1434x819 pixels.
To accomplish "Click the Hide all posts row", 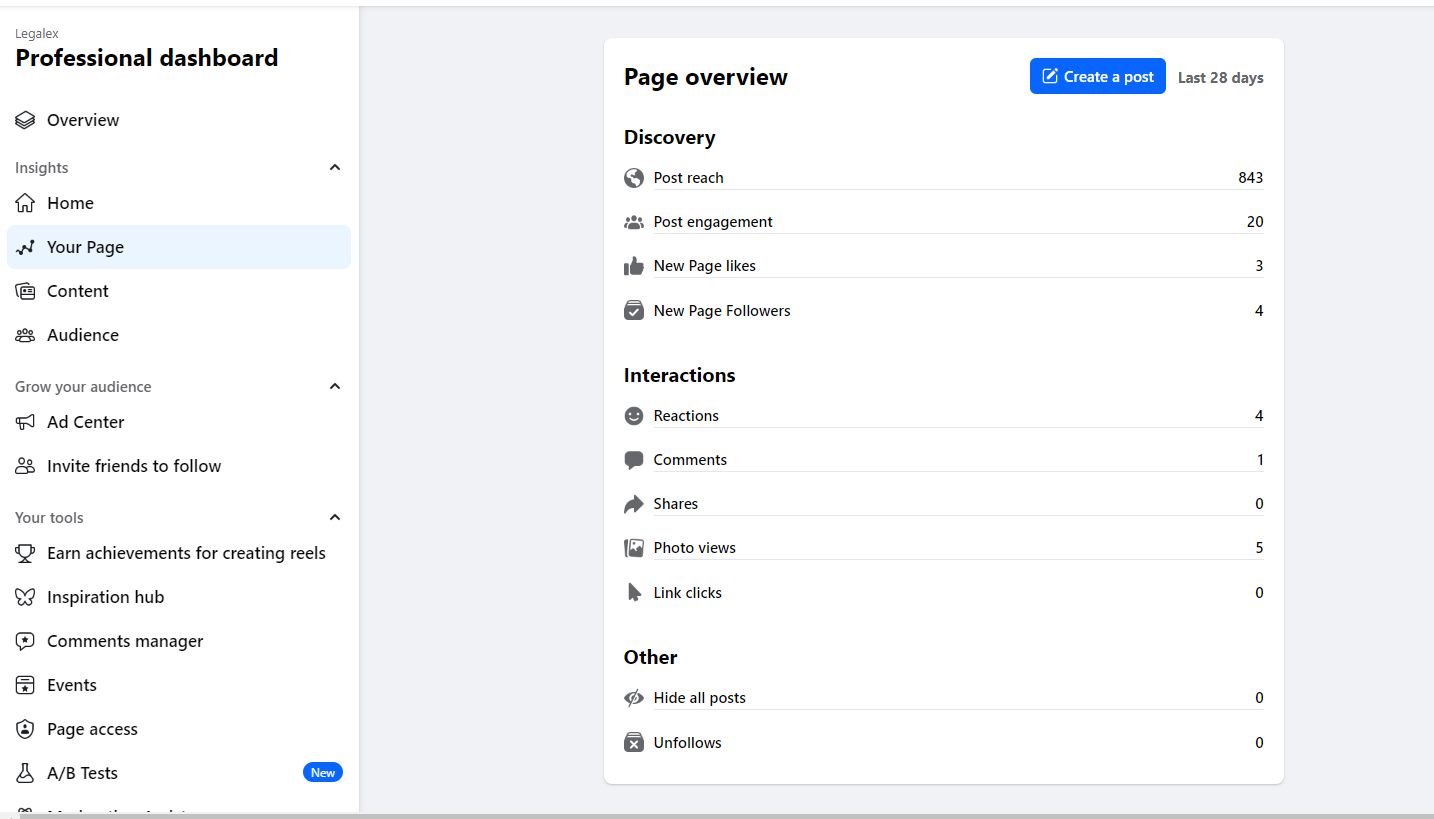I will [942, 698].
